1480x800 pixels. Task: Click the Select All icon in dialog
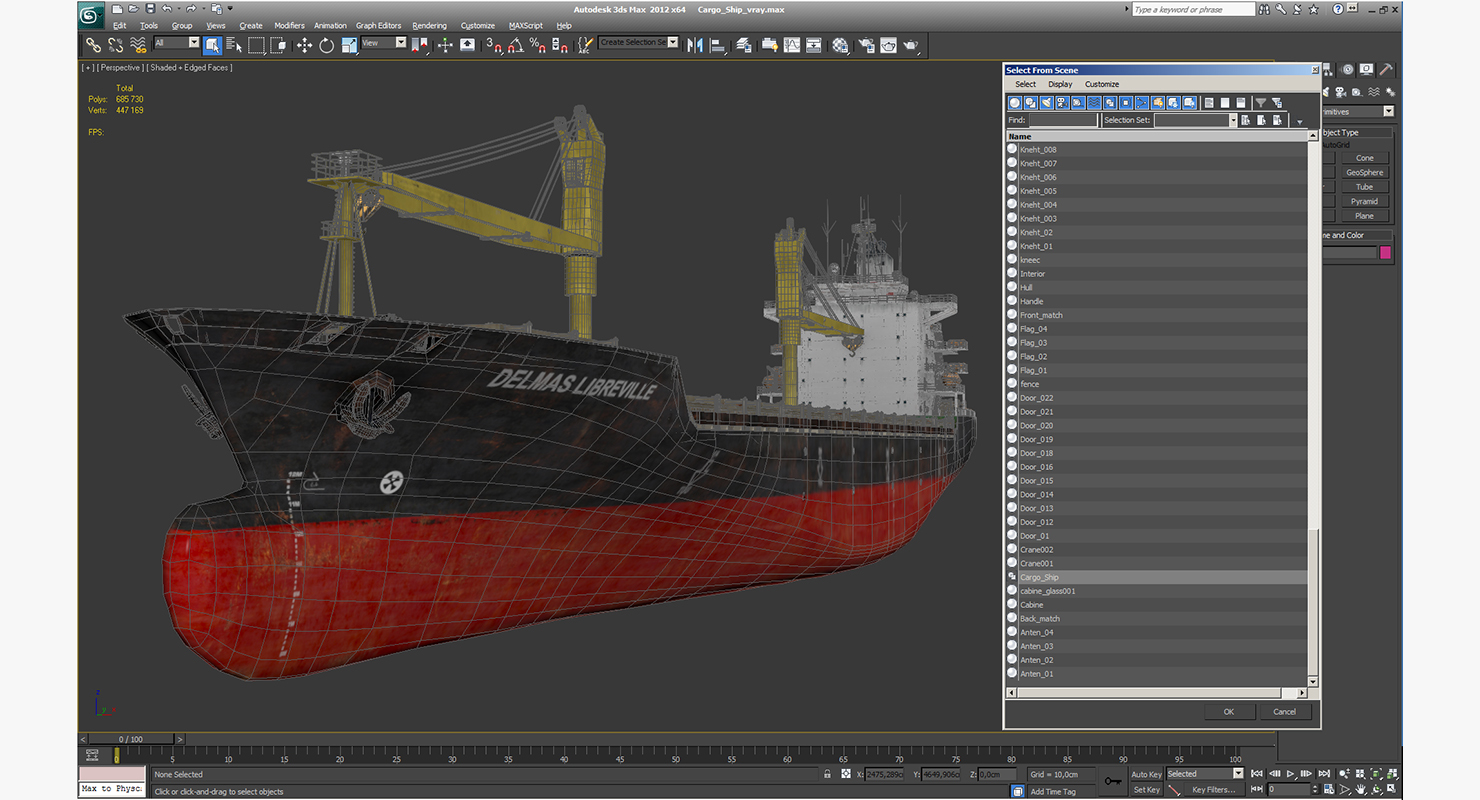(1209, 102)
